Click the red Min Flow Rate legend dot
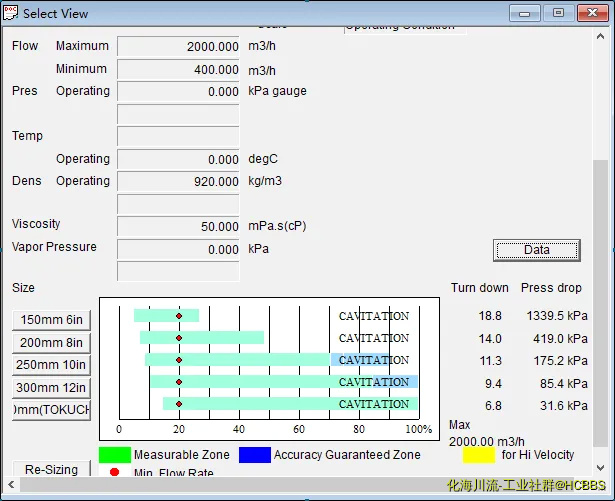615x501 pixels. coord(114,472)
